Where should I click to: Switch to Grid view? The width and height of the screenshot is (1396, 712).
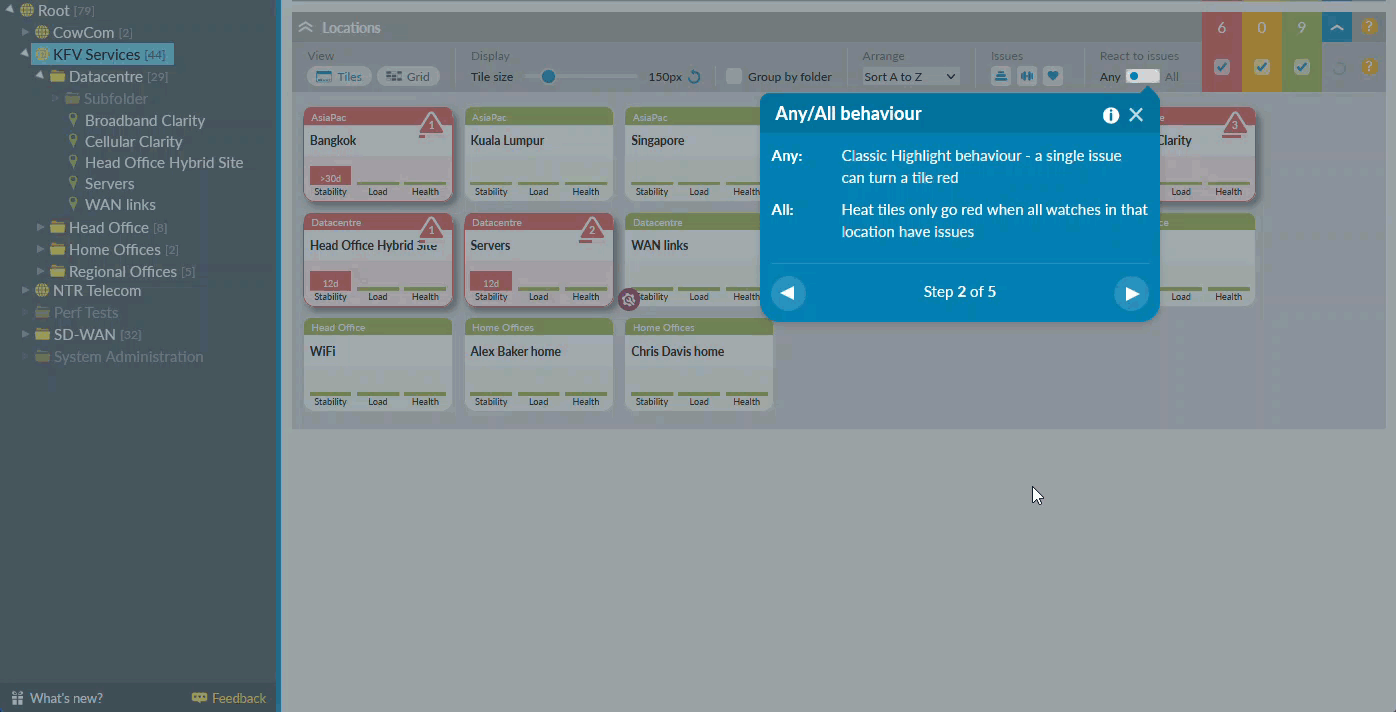click(408, 77)
